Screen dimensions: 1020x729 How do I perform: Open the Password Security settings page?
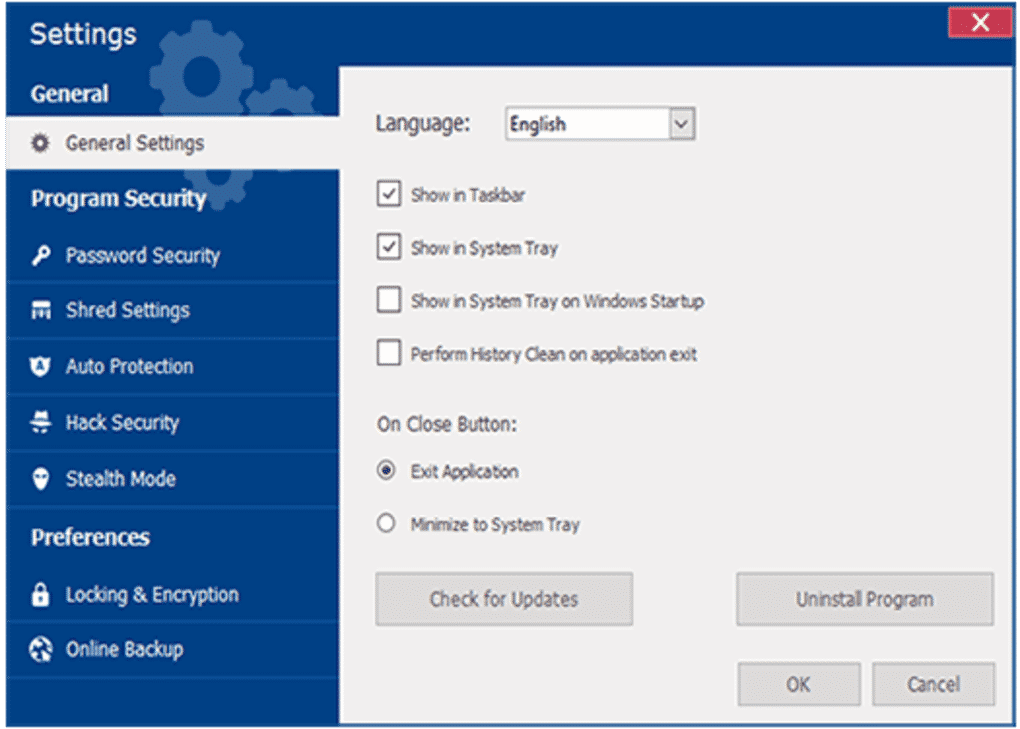click(x=142, y=256)
